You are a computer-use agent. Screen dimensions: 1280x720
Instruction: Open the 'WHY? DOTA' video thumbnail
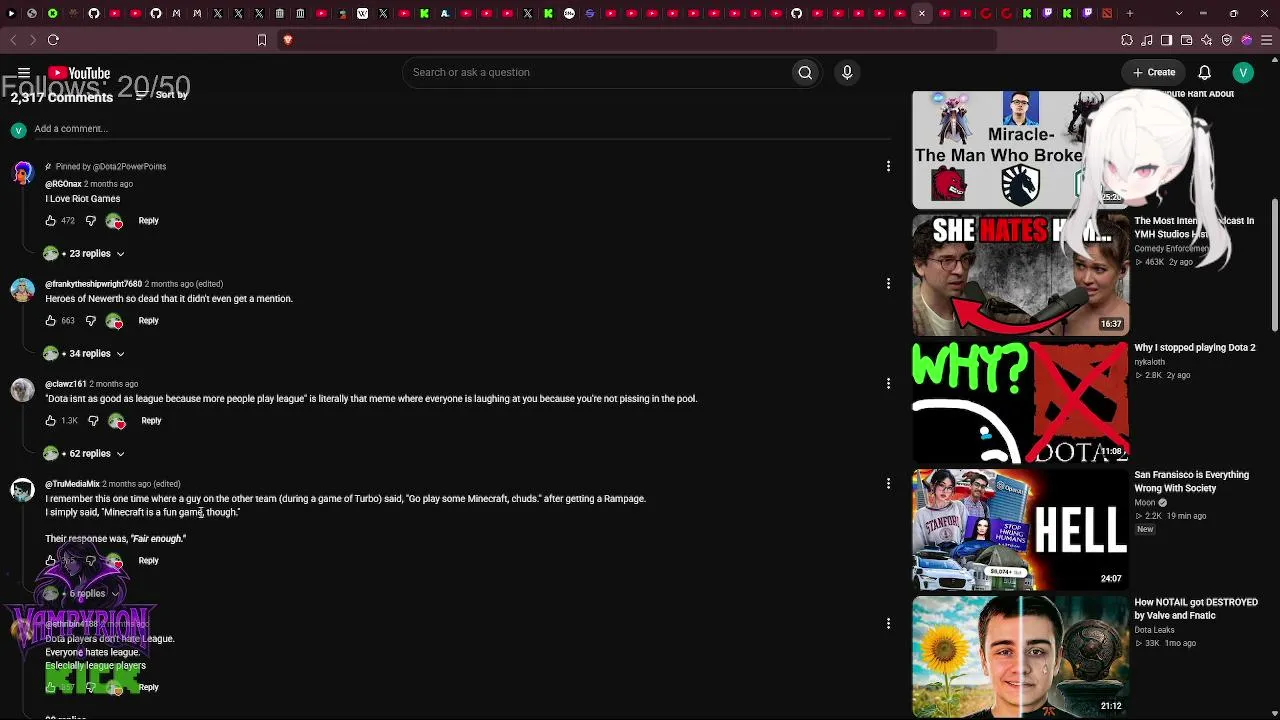point(1020,402)
